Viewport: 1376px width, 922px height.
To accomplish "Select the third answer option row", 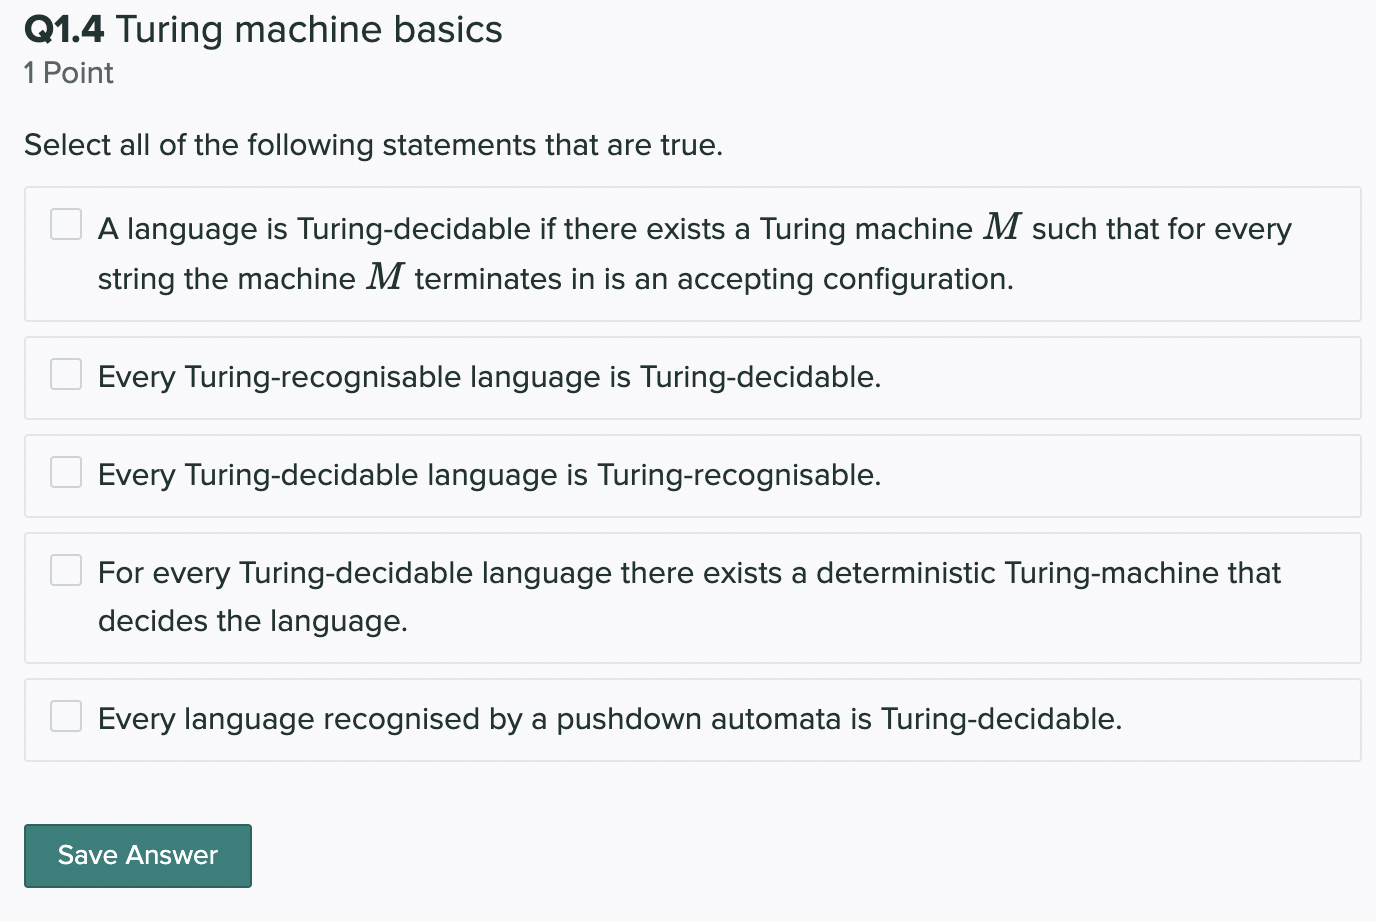I will coord(690,475).
